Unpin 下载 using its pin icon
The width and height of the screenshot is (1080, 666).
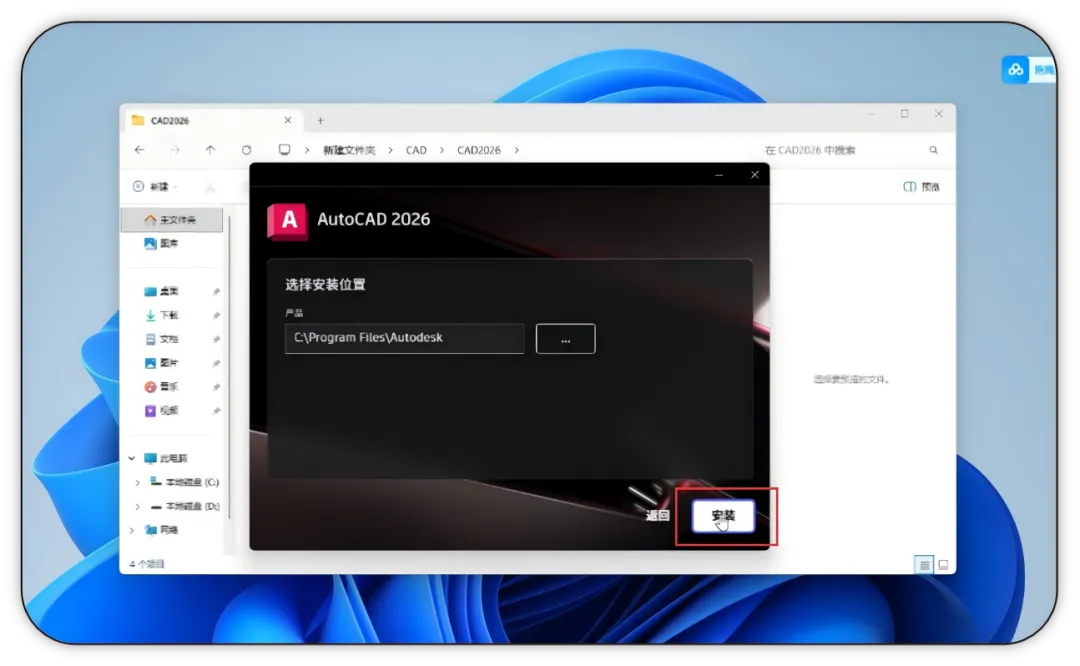click(x=216, y=315)
